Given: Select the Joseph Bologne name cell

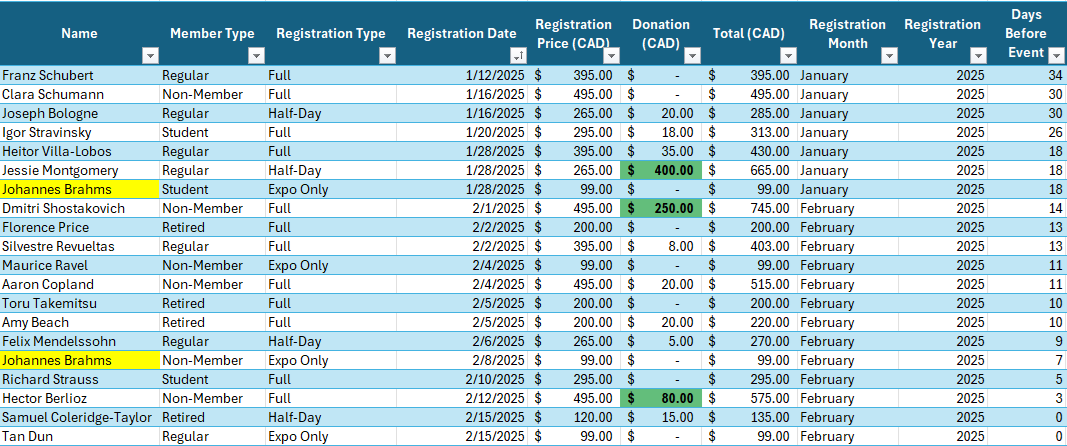Looking at the screenshot, I should (80, 113).
